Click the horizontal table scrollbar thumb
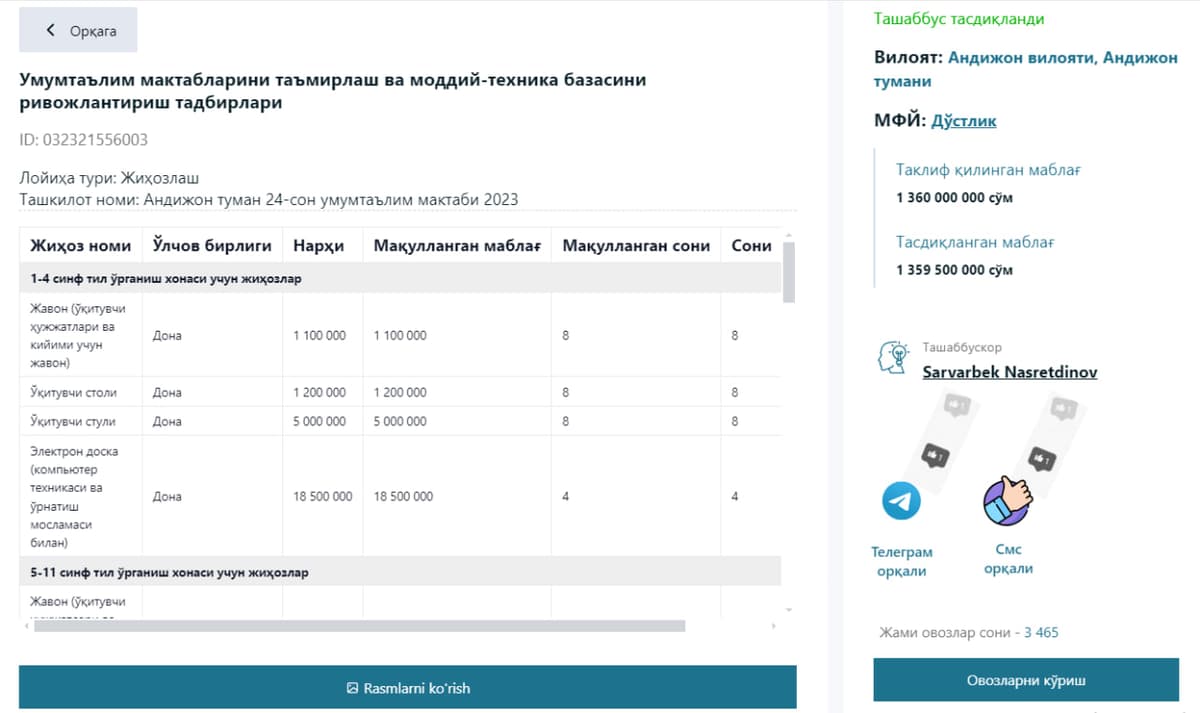Viewport: 1200px width, 713px height. click(x=360, y=626)
